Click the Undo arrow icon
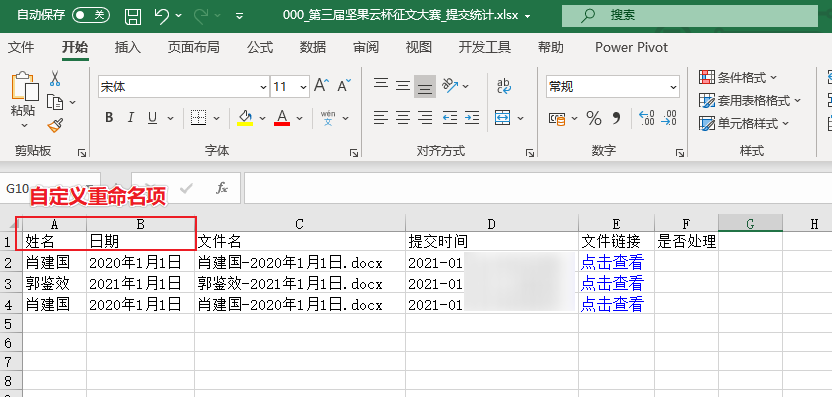Viewport: 832px width, 397px height. (x=162, y=15)
